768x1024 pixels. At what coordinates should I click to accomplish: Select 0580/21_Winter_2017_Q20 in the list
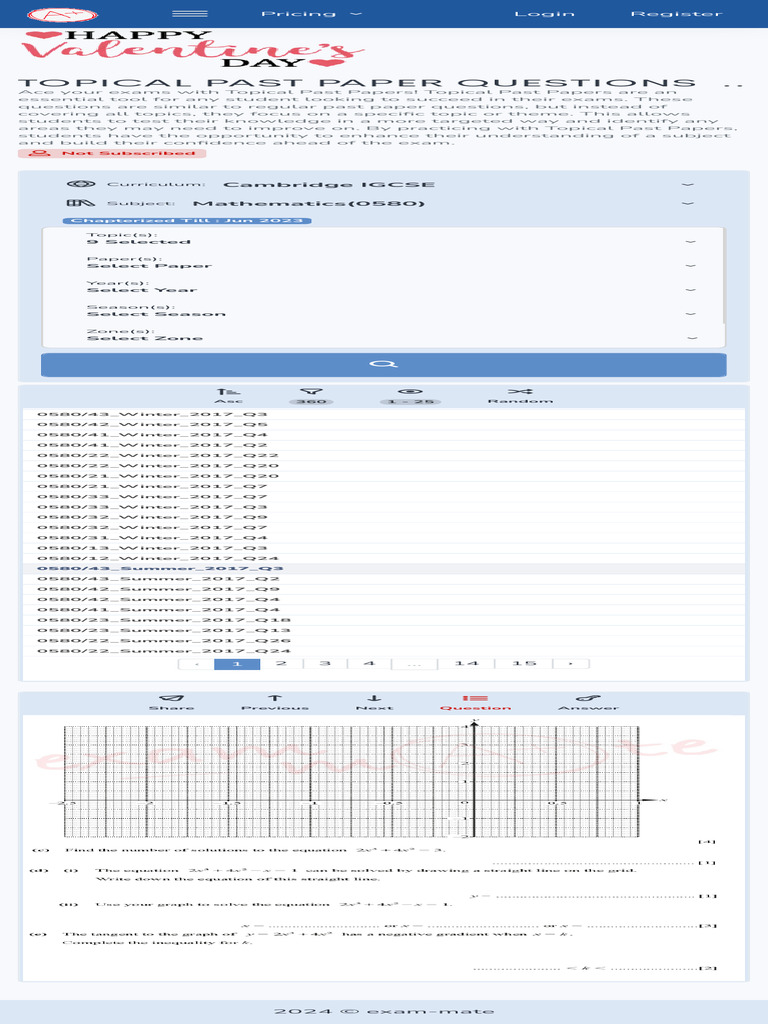[384, 476]
